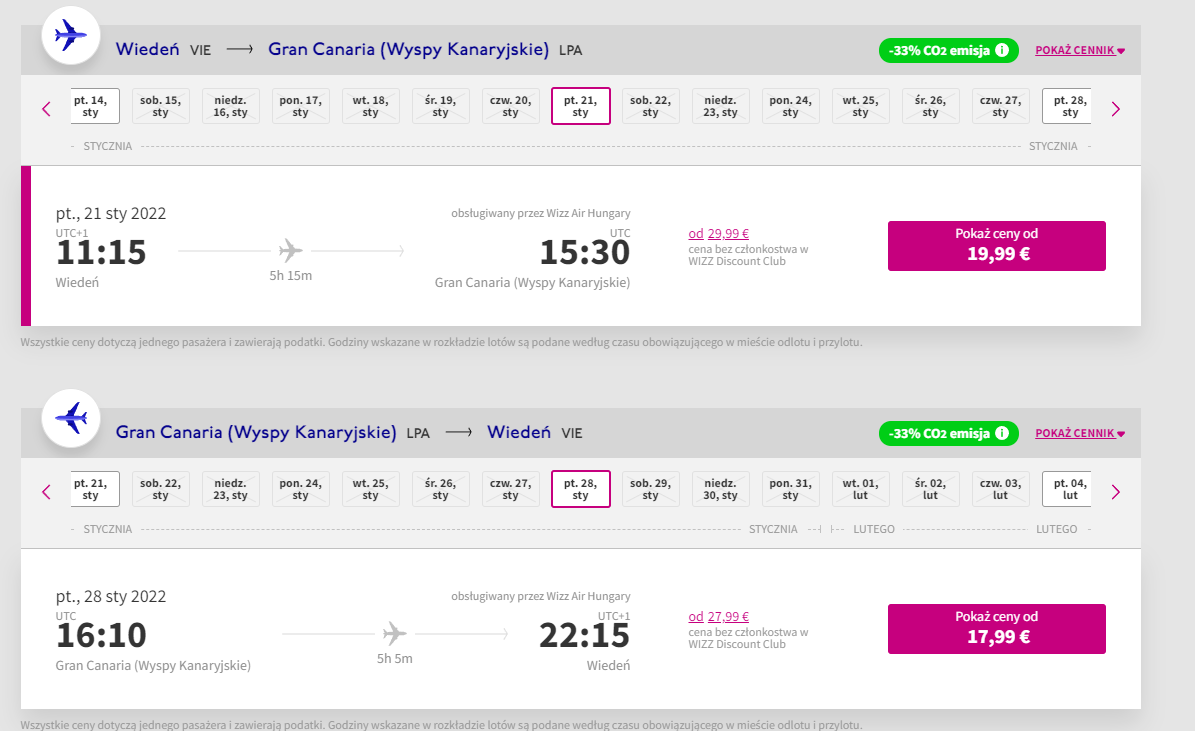Click flight duration 5h 5m
The width and height of the screenshot is (1195, 731).
pos(395,658)
